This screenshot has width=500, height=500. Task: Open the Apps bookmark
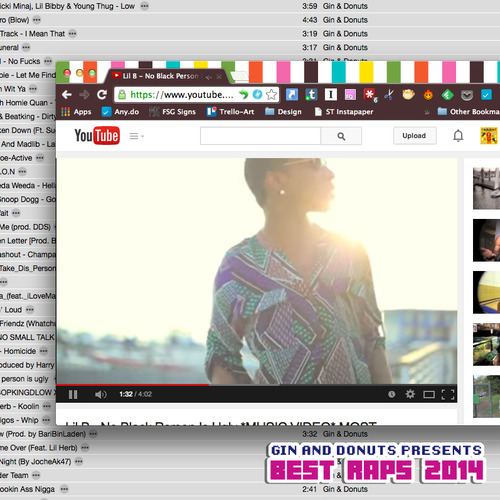(76, 112)
